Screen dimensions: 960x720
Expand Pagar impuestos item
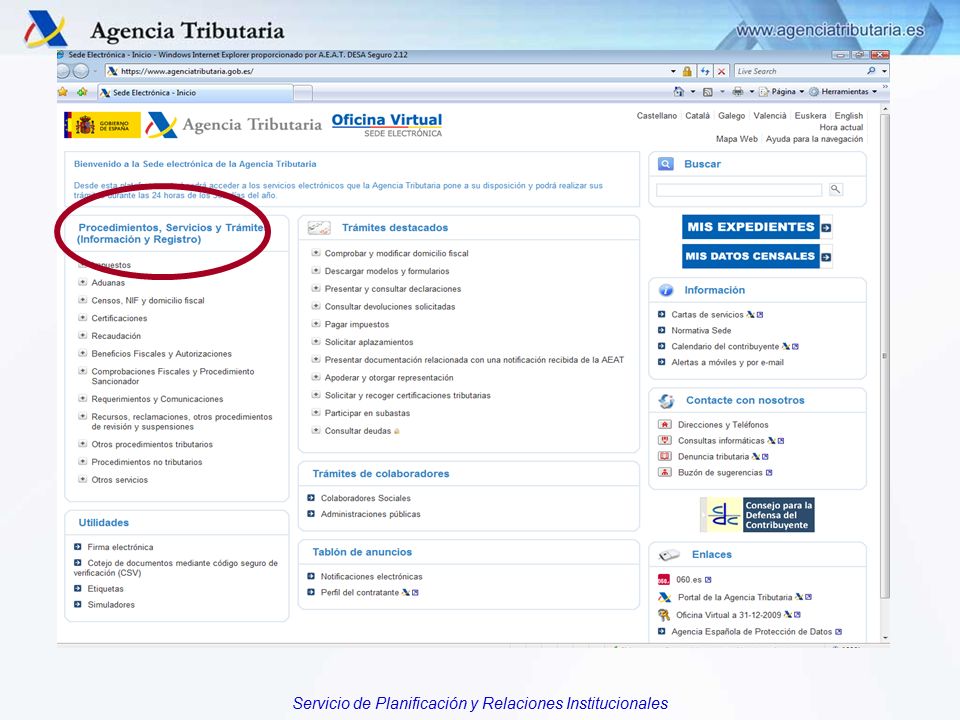point(316,324)
